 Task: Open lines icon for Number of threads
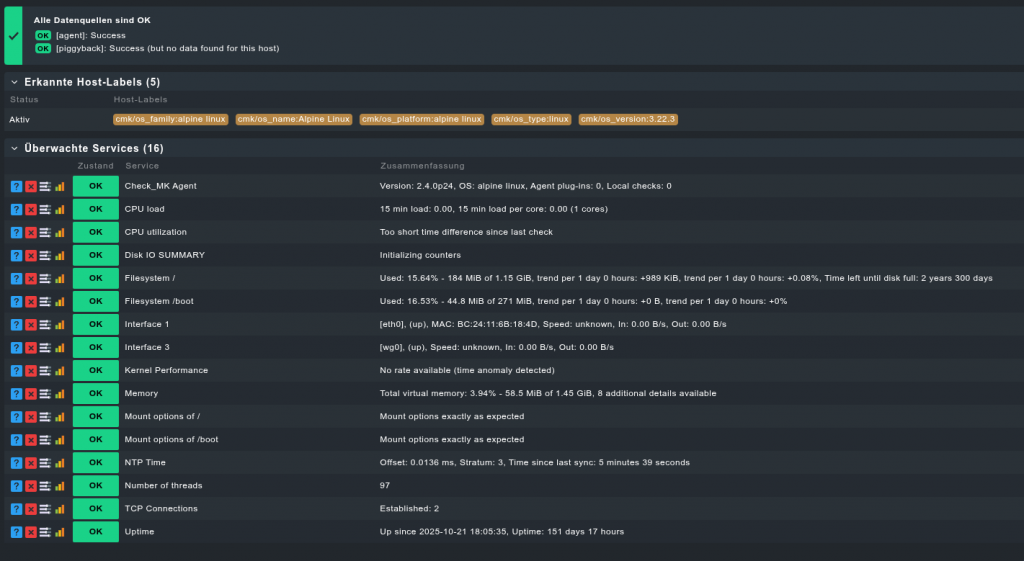[45, 485]
